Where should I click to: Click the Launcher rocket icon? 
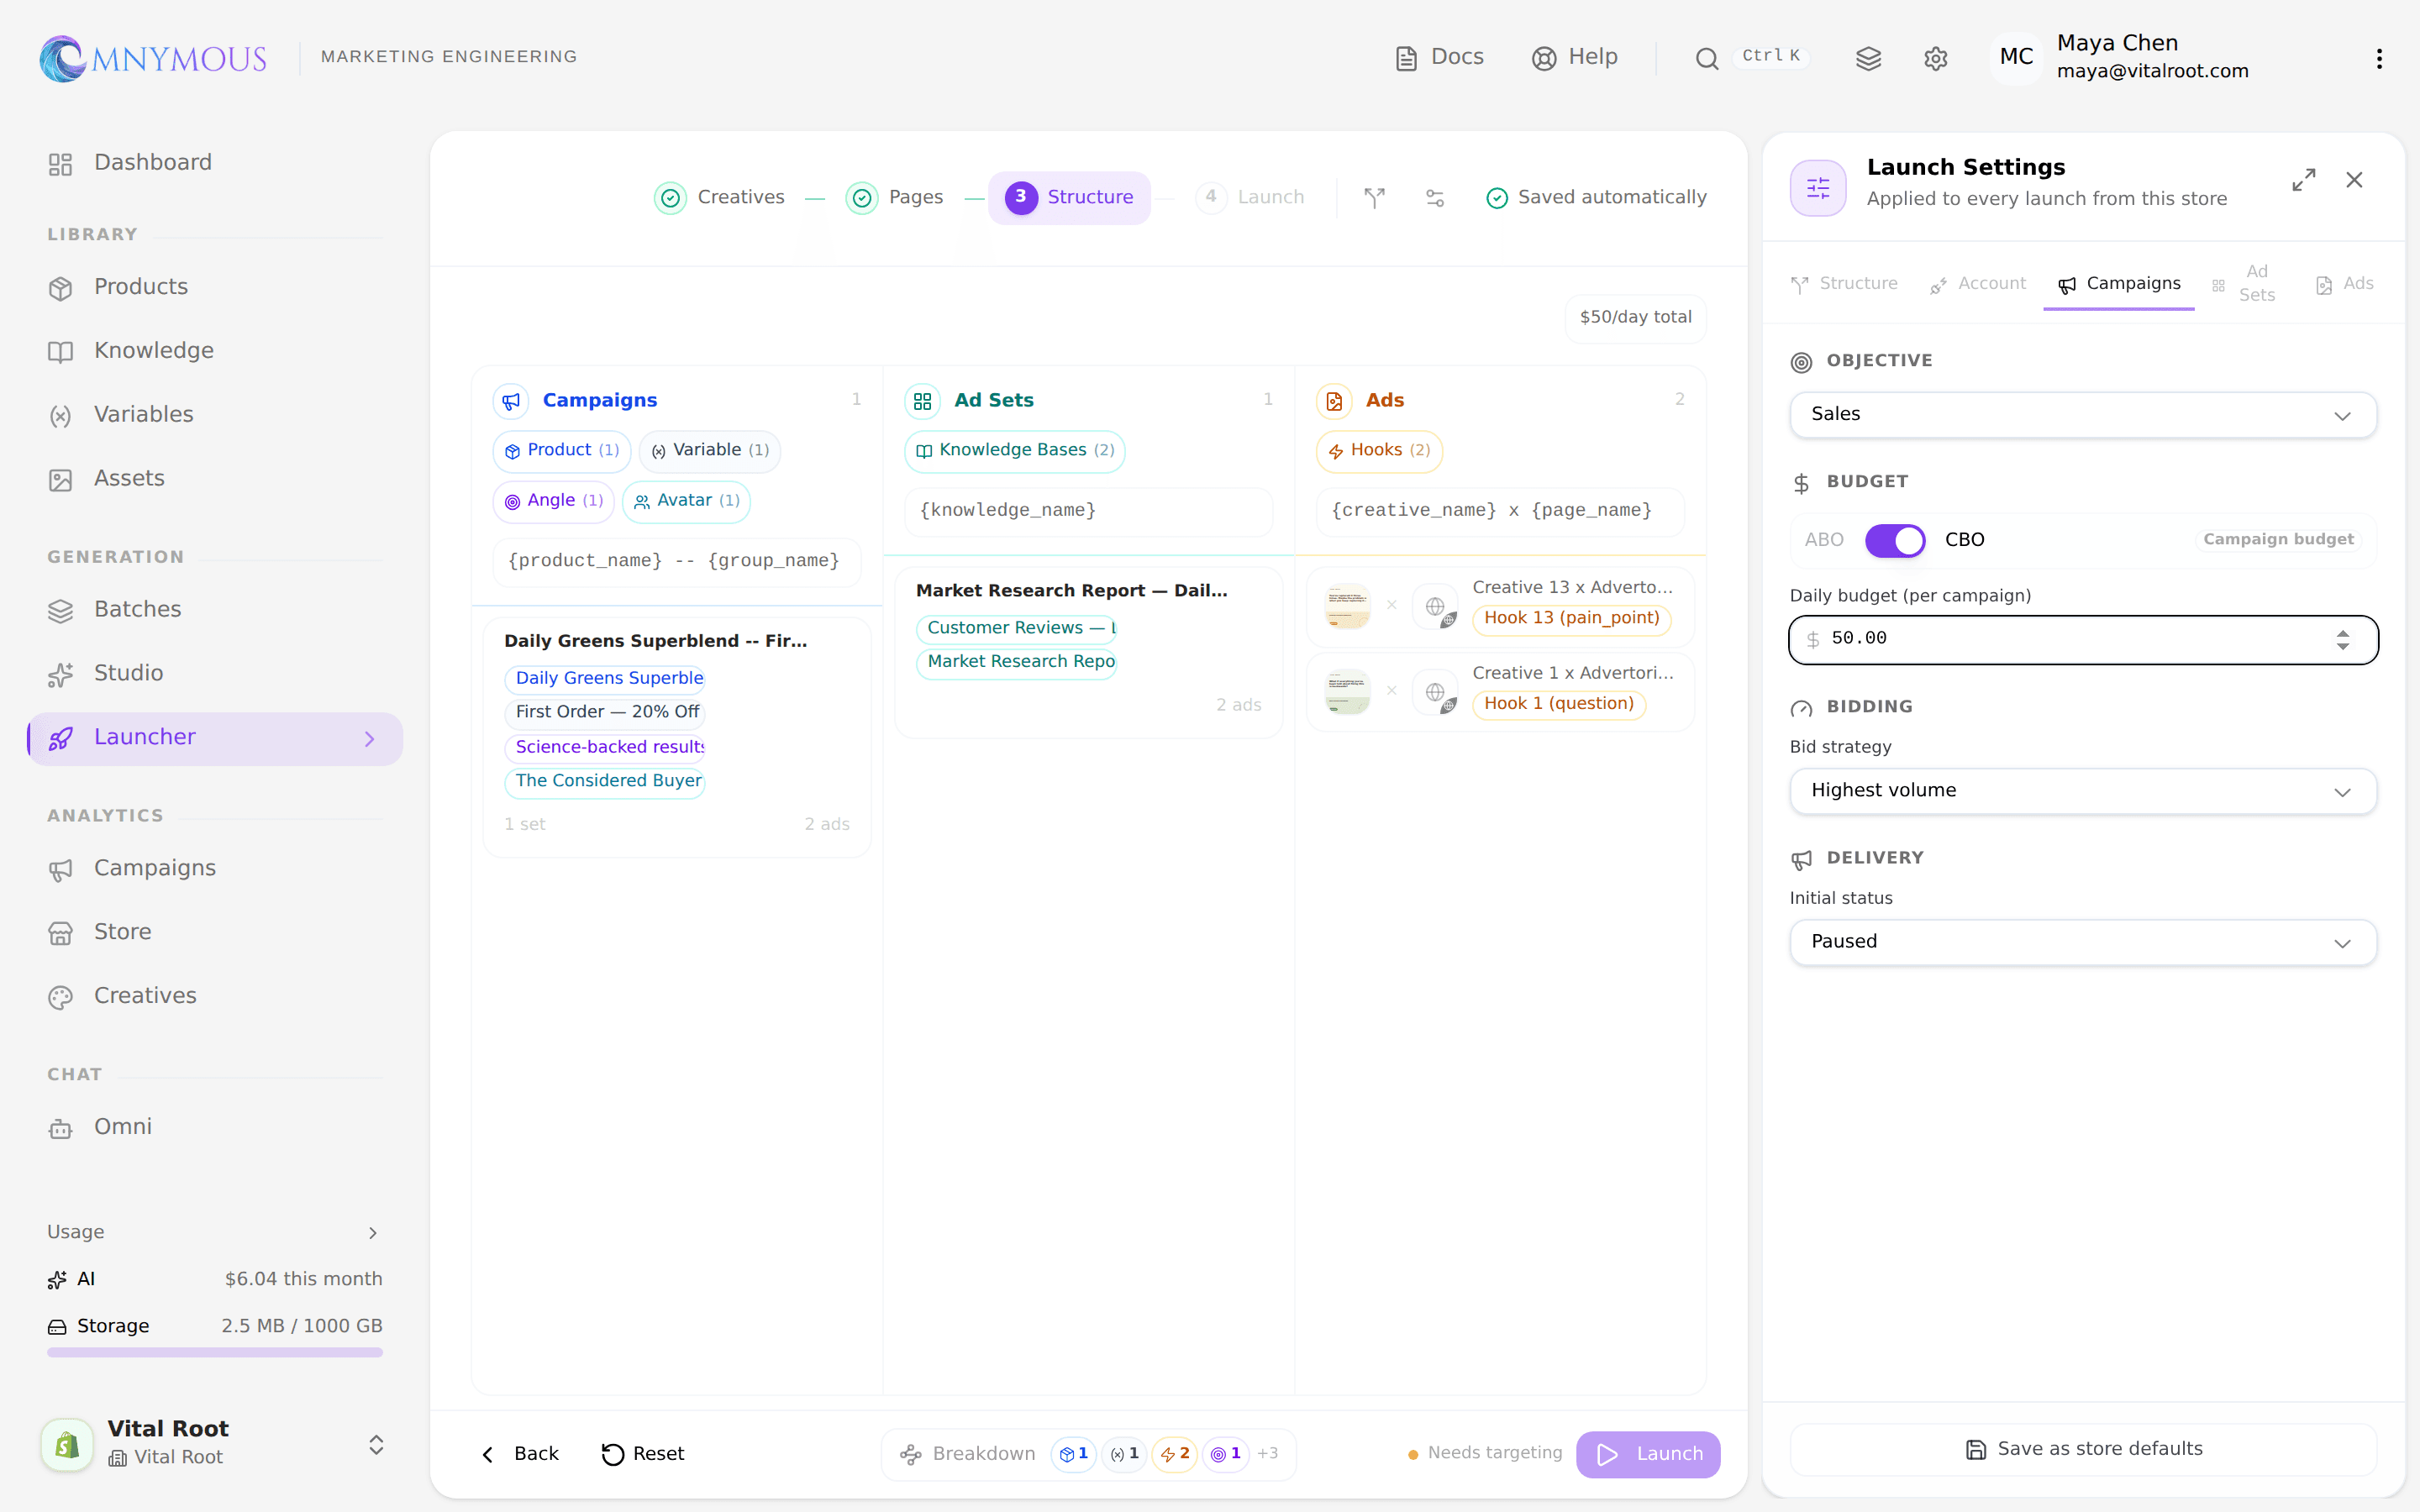coord(60,739)
